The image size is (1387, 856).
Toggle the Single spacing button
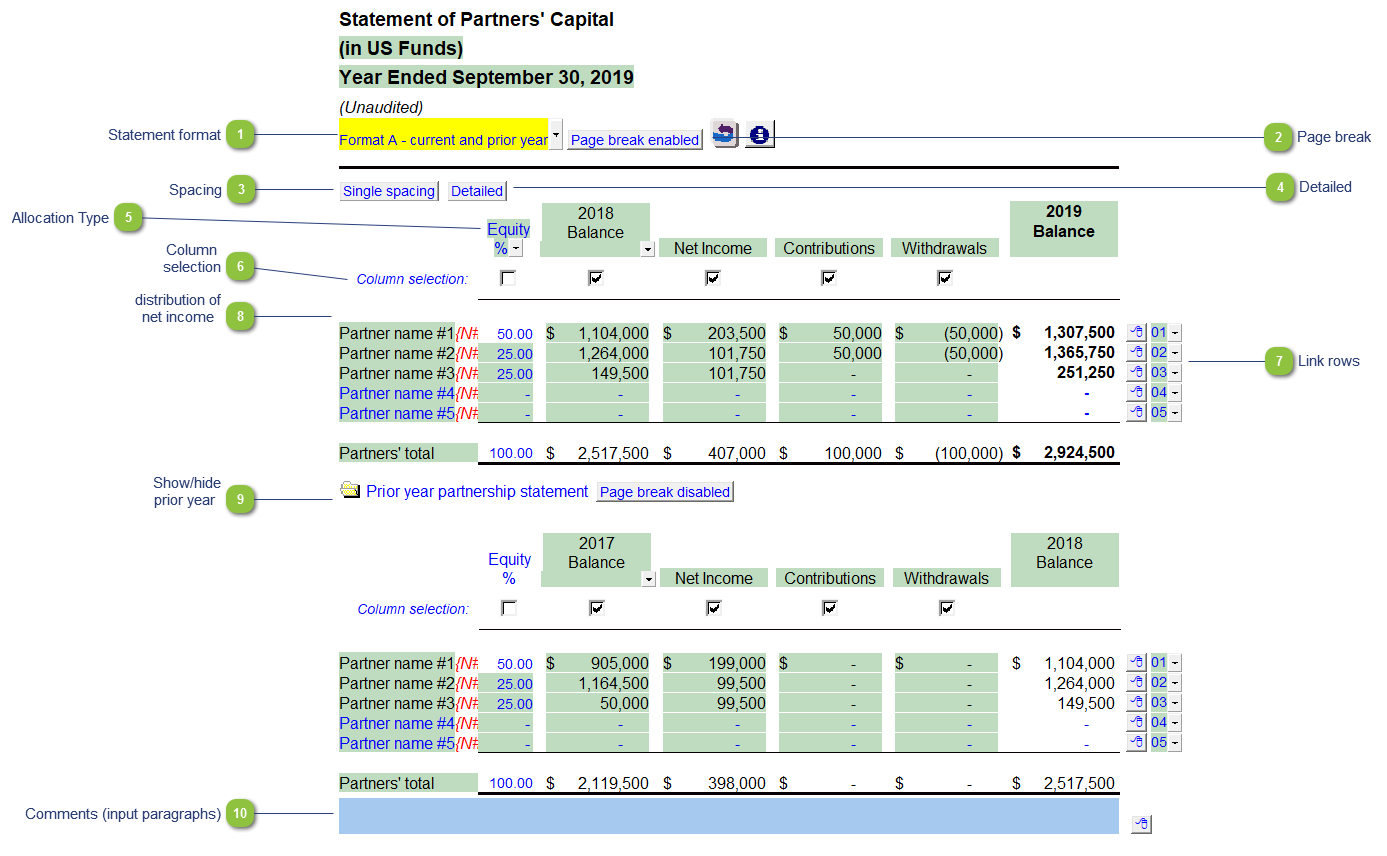389,191
